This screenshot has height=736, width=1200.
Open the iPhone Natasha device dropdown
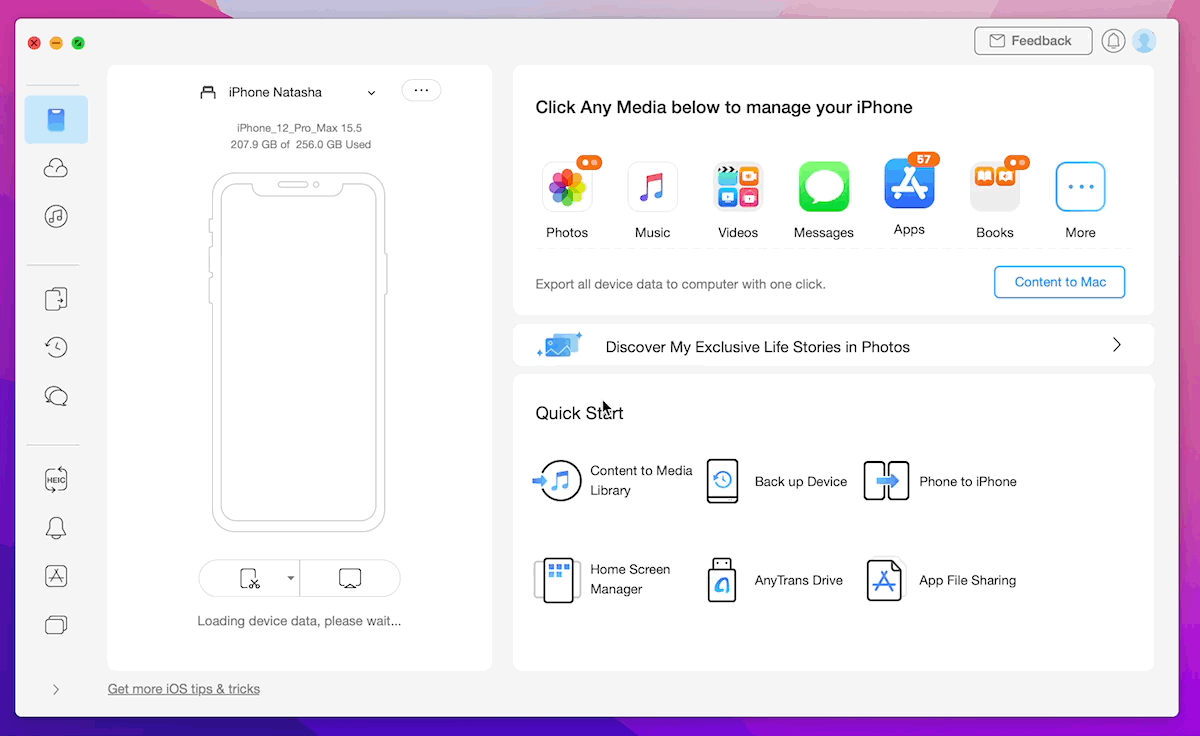click(x=289, y=92)
